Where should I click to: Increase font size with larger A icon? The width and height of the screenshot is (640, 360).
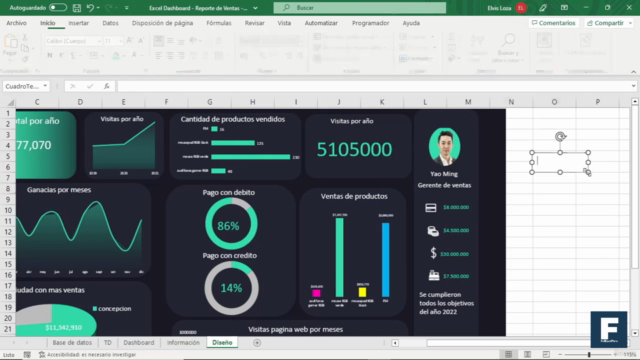pyautogui.click(x=129, y=40)
